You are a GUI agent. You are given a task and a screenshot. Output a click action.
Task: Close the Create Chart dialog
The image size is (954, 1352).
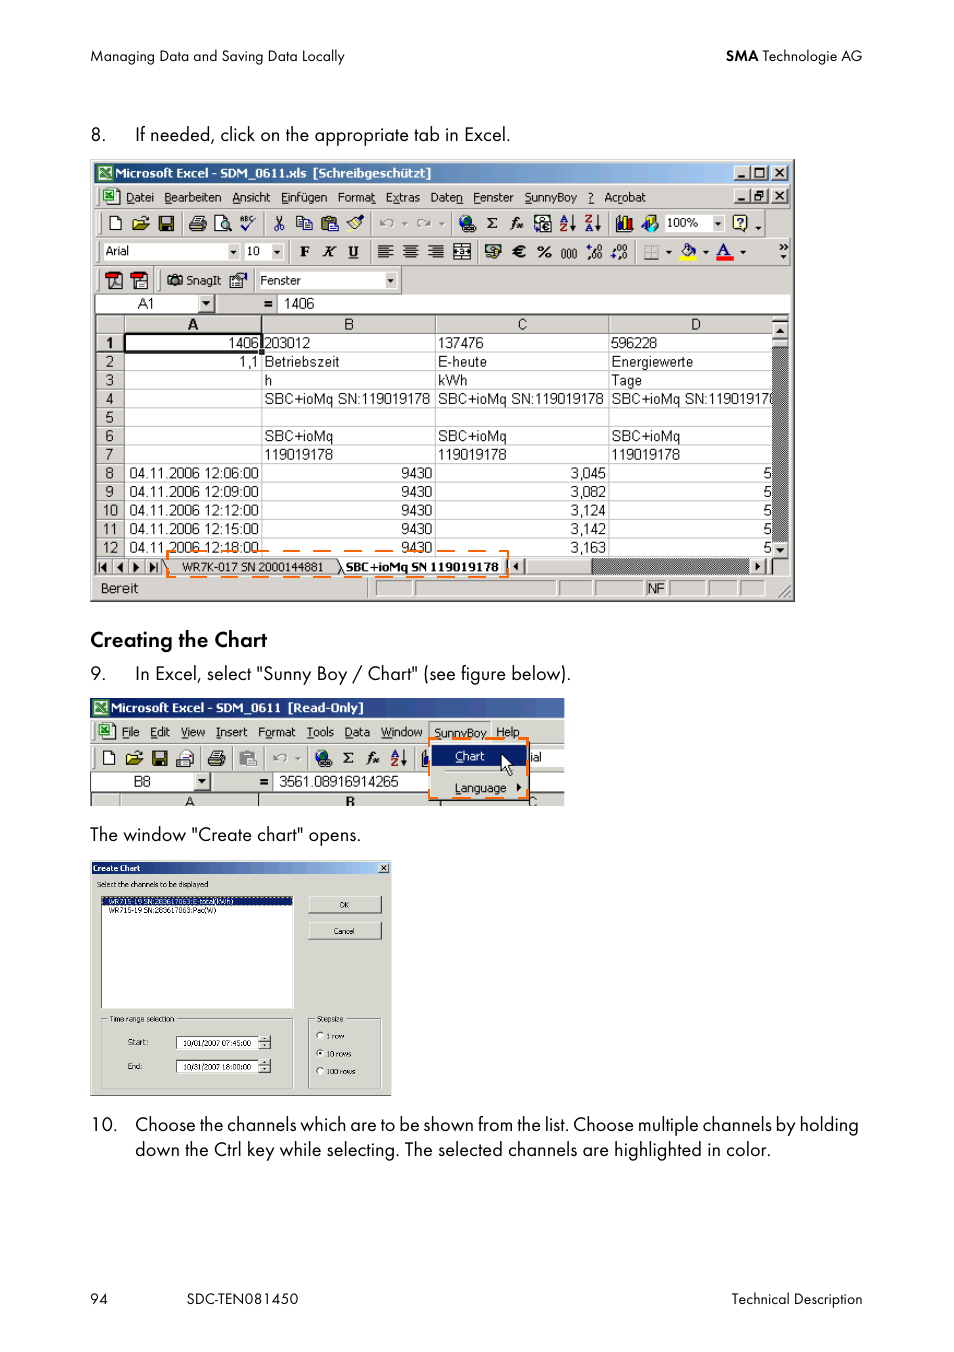point(384,868)
